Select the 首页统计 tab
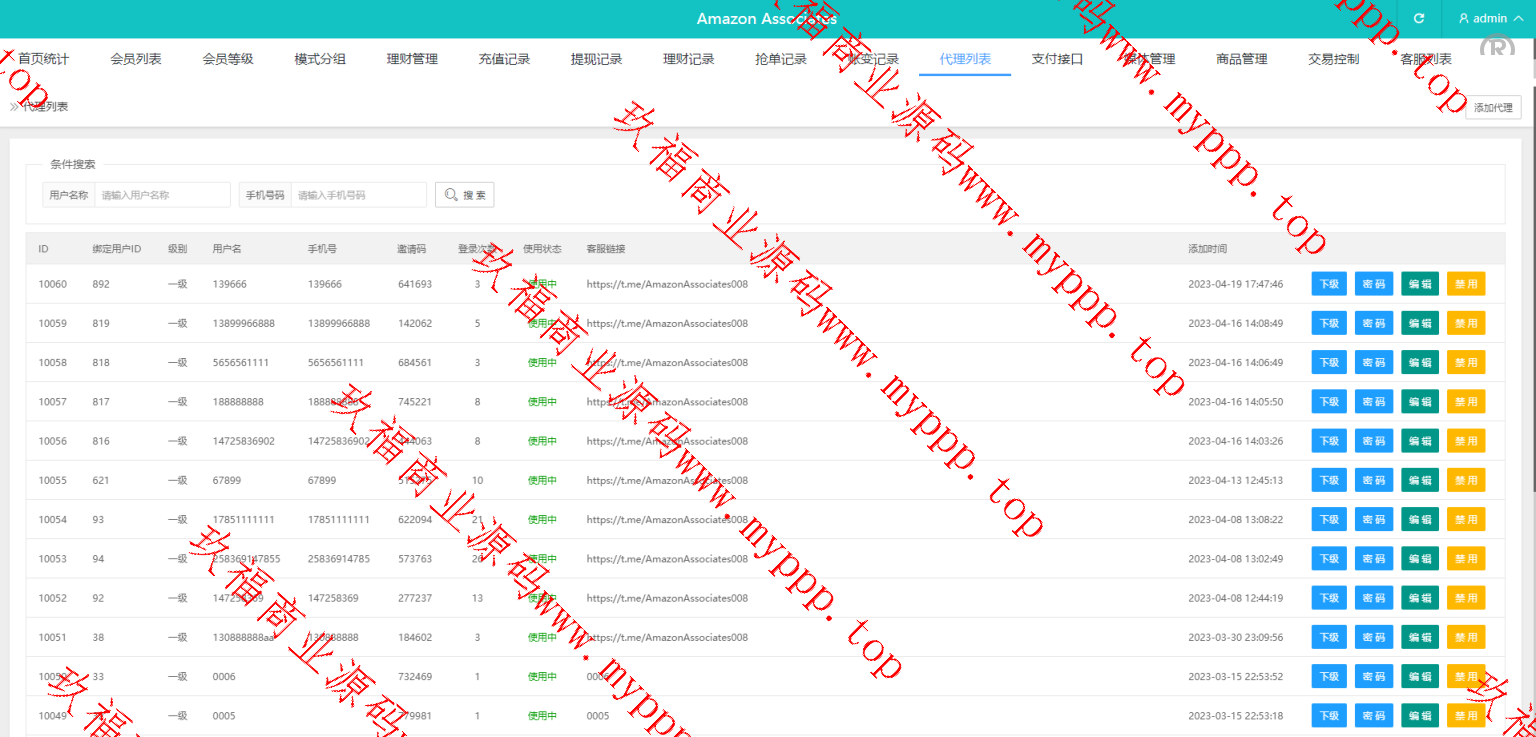Image resolution: width=1536 pixels, height=737 pixels. [44, 59]
